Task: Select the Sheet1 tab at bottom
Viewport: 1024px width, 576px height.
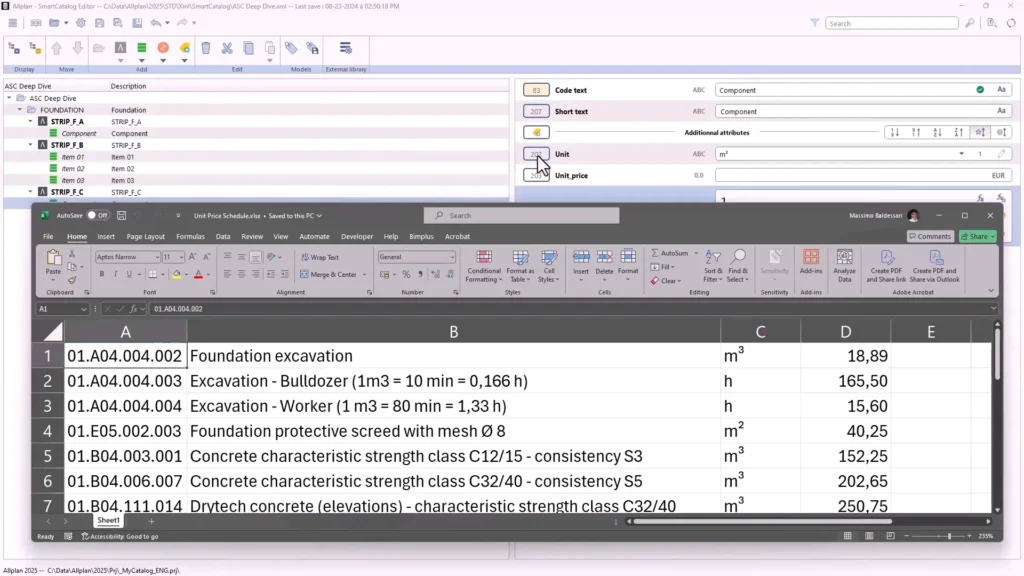Action: [108, 520]
